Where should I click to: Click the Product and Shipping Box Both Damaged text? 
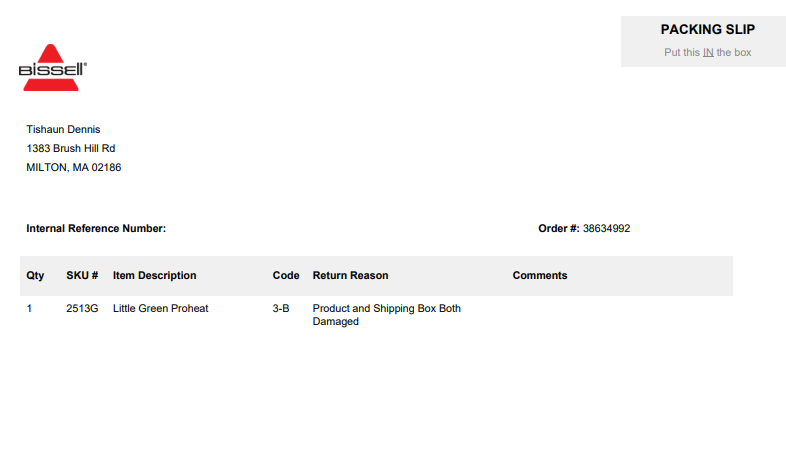[386, 315]
